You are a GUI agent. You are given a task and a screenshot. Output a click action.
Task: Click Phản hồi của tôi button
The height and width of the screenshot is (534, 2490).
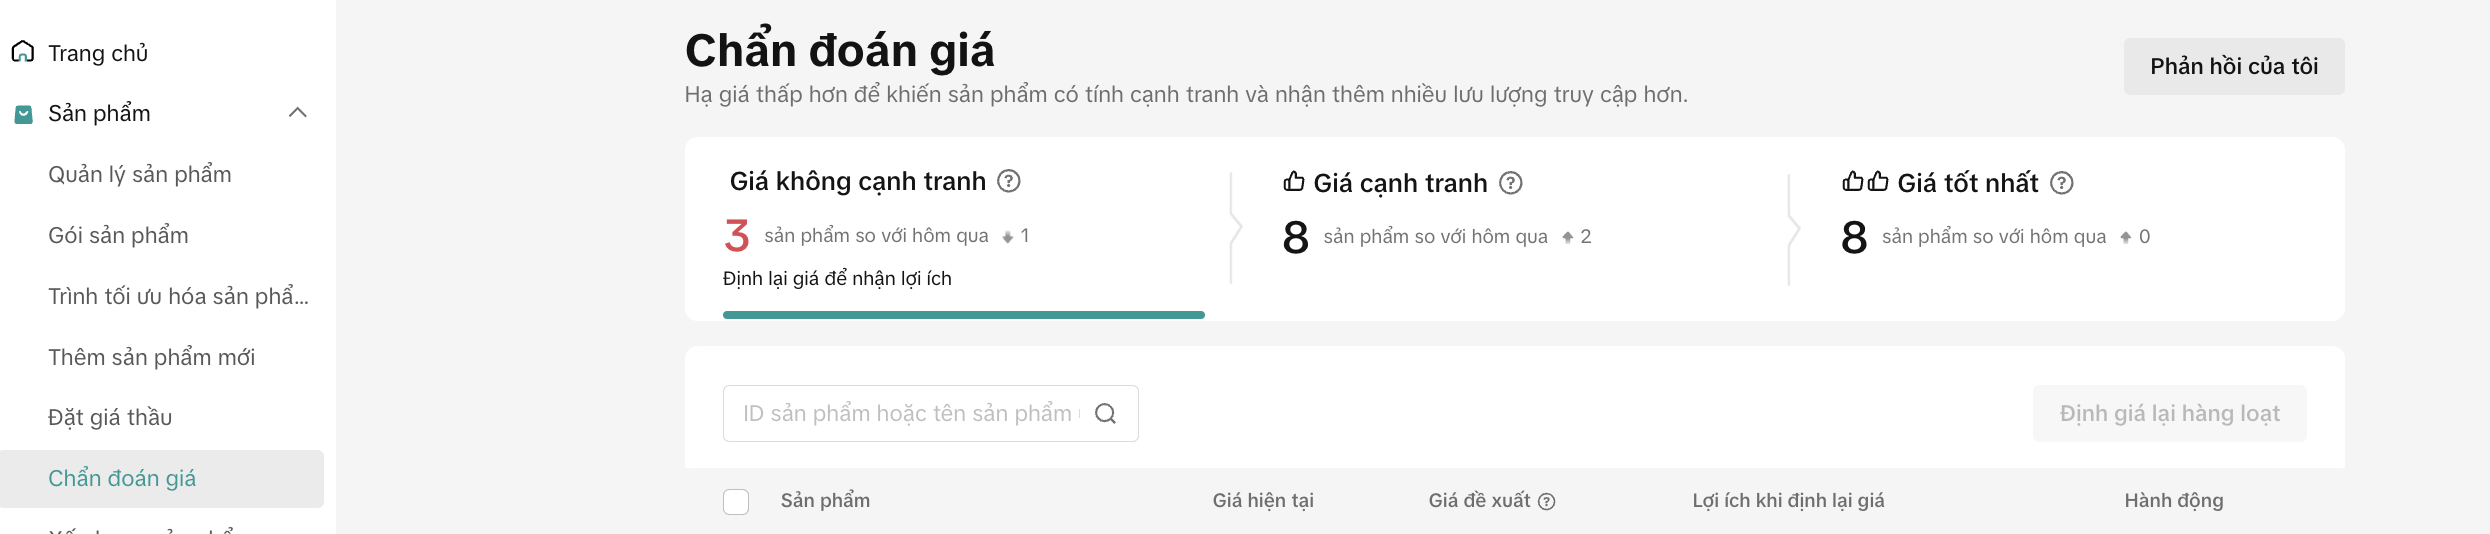(2233, 67)
